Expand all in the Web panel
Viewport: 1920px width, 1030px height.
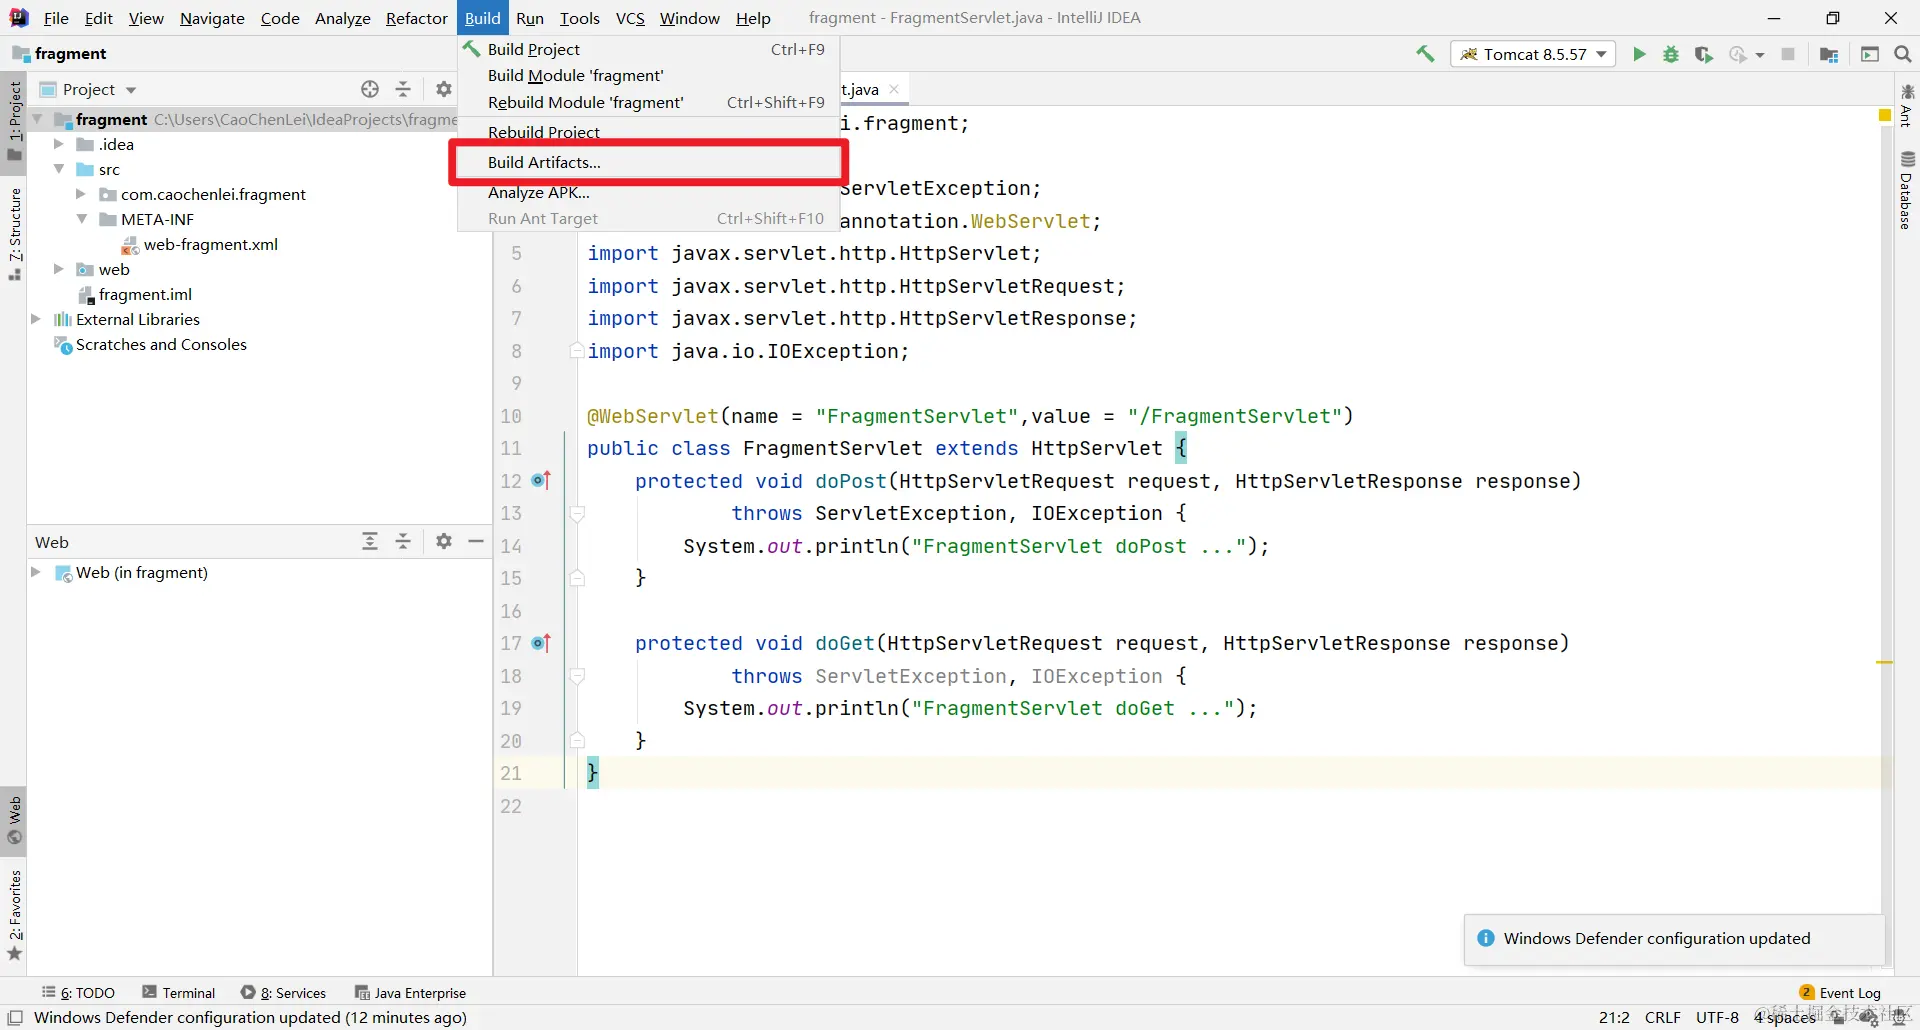pos(370,541)
